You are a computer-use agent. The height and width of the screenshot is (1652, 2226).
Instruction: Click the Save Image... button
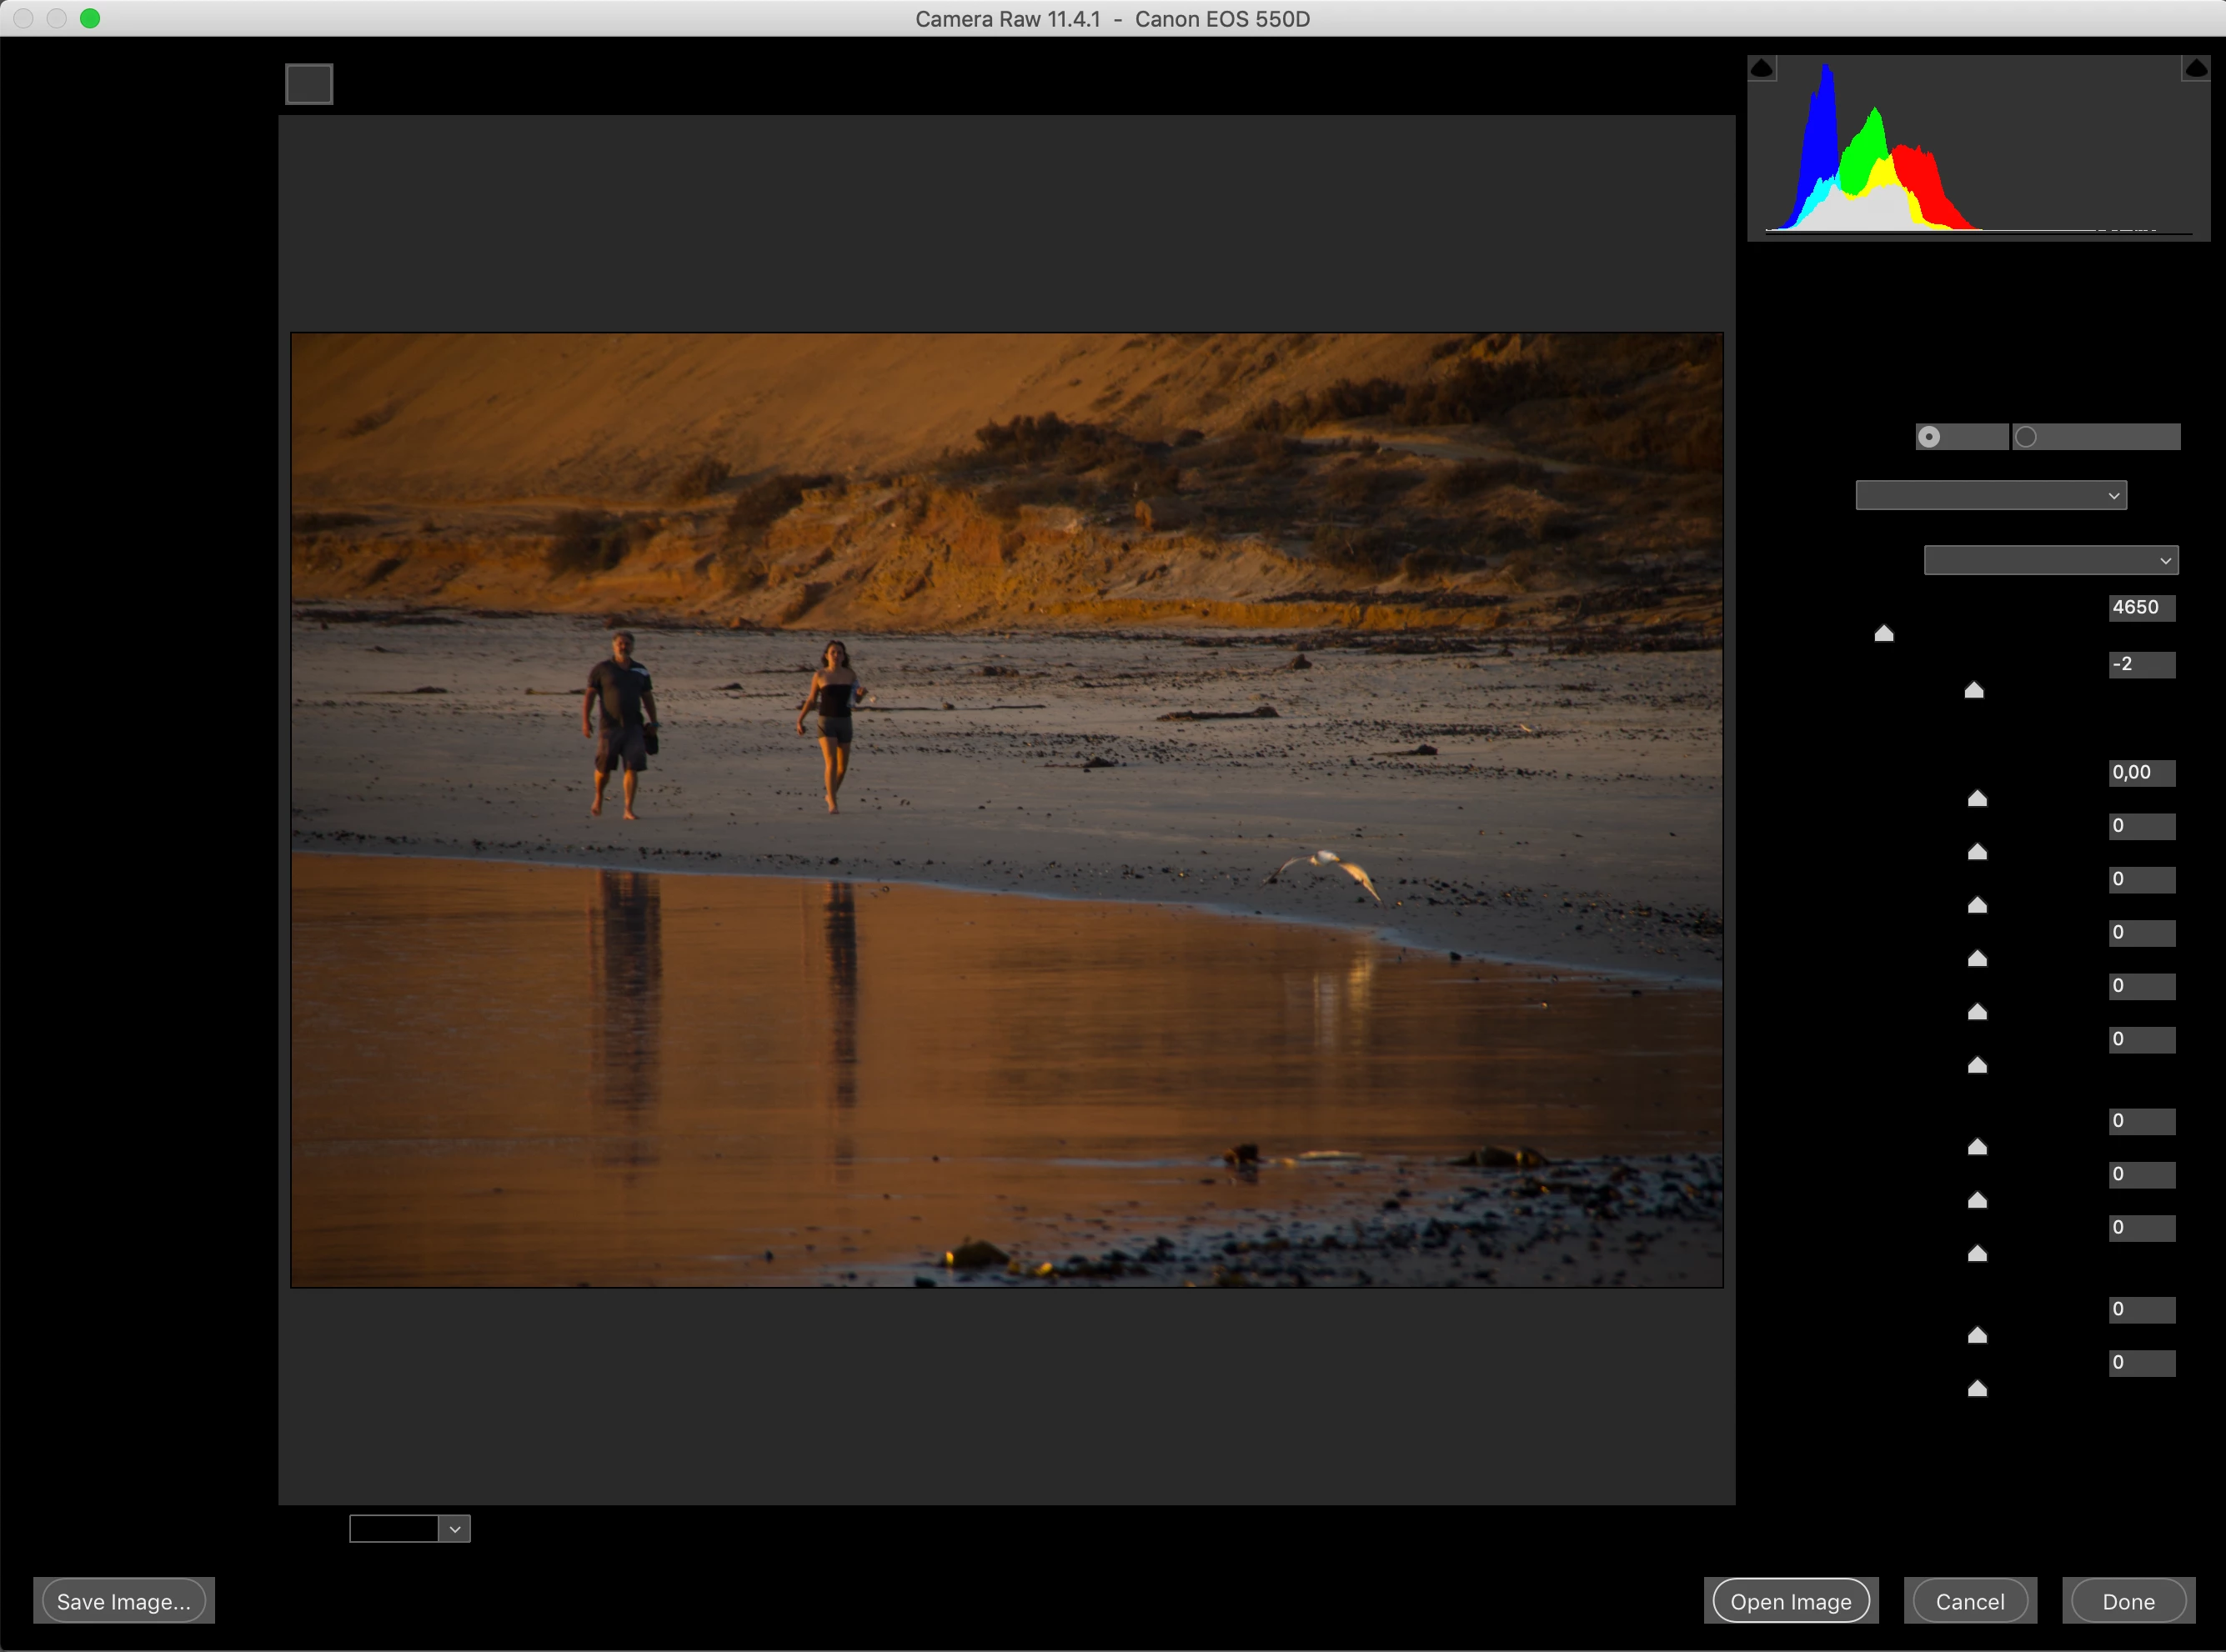(124, 1601)
